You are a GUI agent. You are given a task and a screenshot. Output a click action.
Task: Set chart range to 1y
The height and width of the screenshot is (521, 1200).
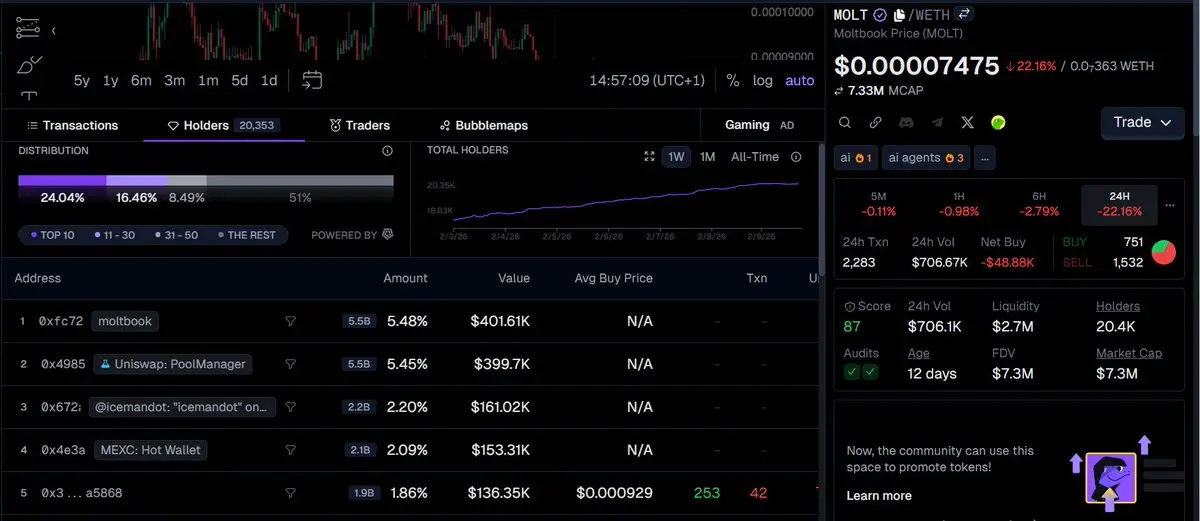111,80
